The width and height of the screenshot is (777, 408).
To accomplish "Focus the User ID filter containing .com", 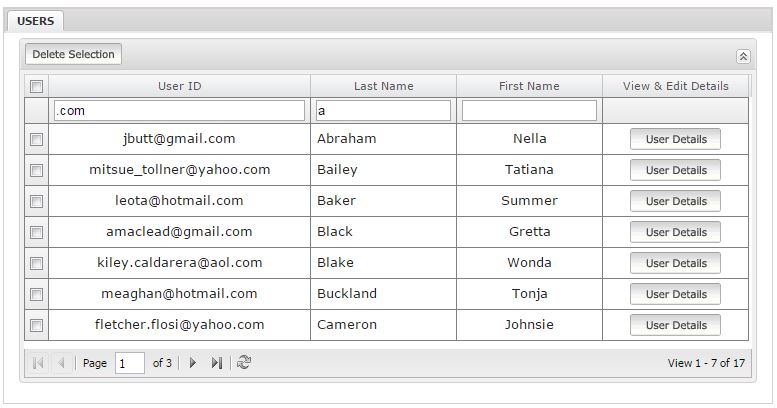I will pos(179,111).
